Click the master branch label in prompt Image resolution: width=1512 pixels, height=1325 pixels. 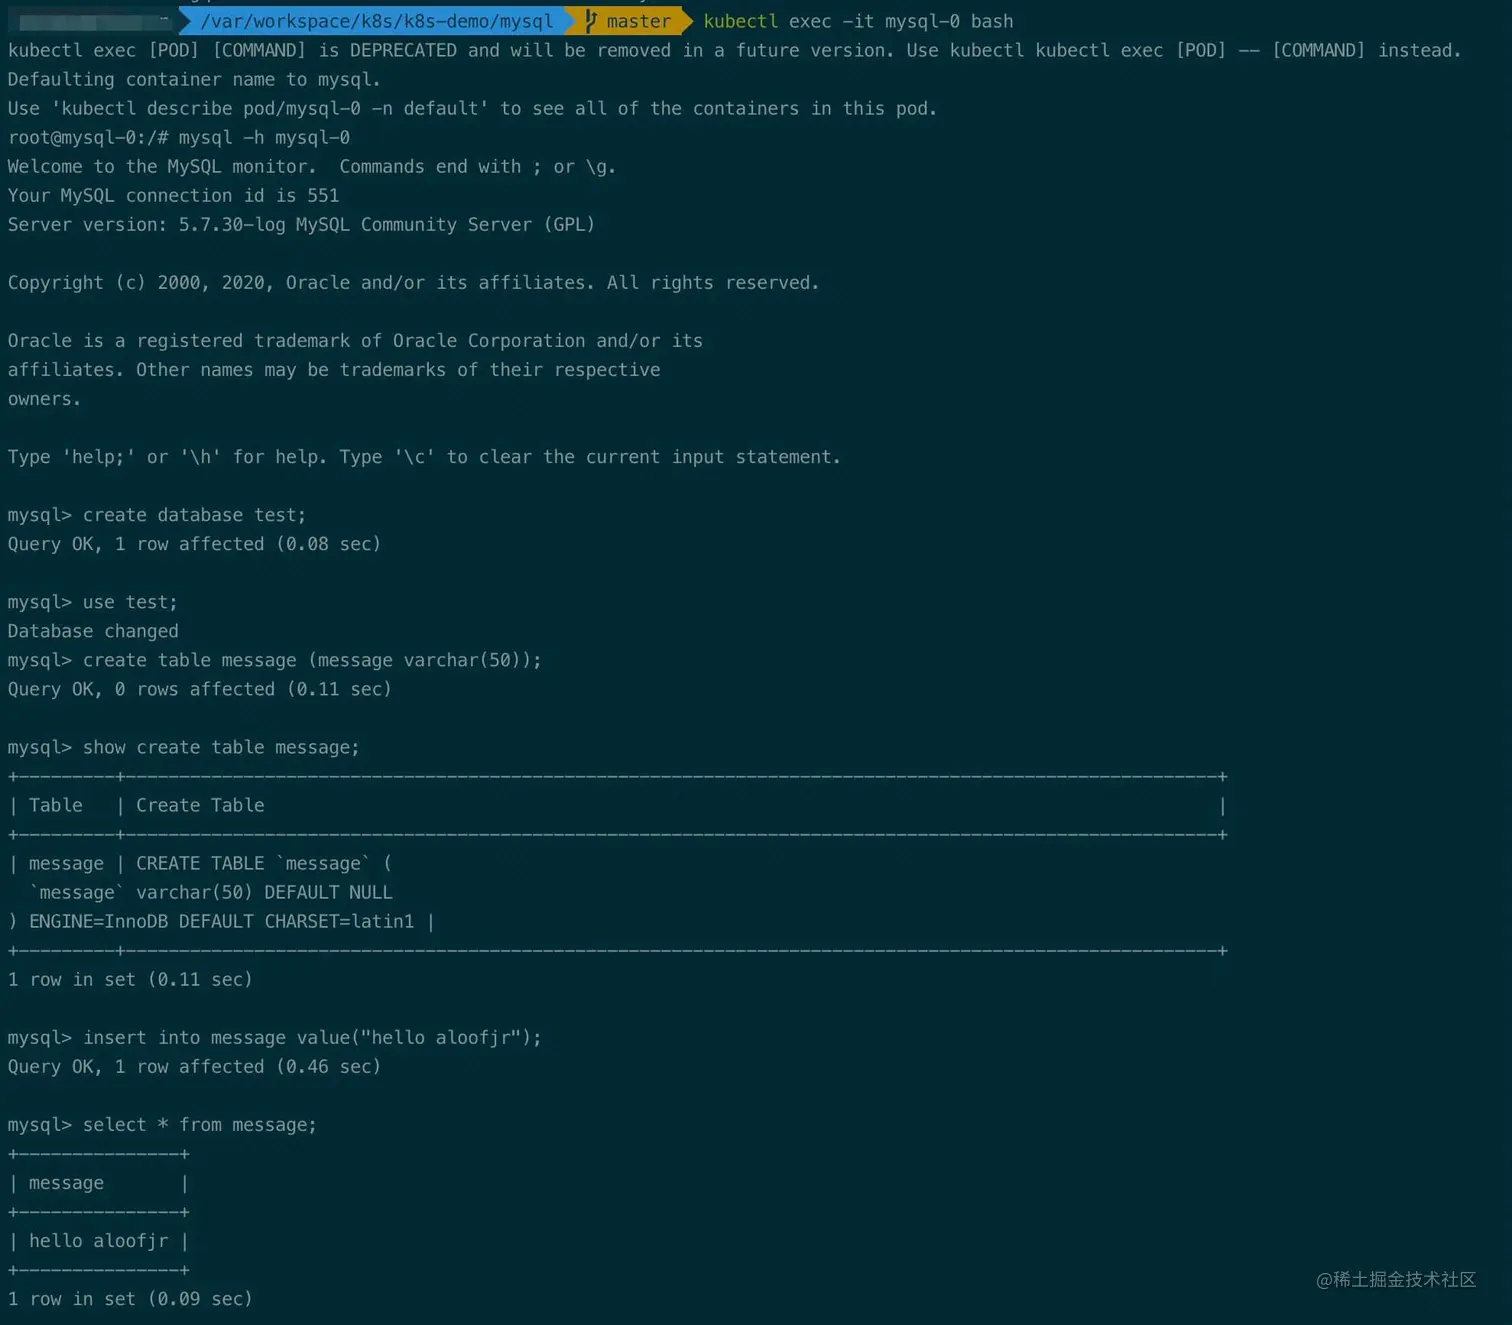(638, 21)
